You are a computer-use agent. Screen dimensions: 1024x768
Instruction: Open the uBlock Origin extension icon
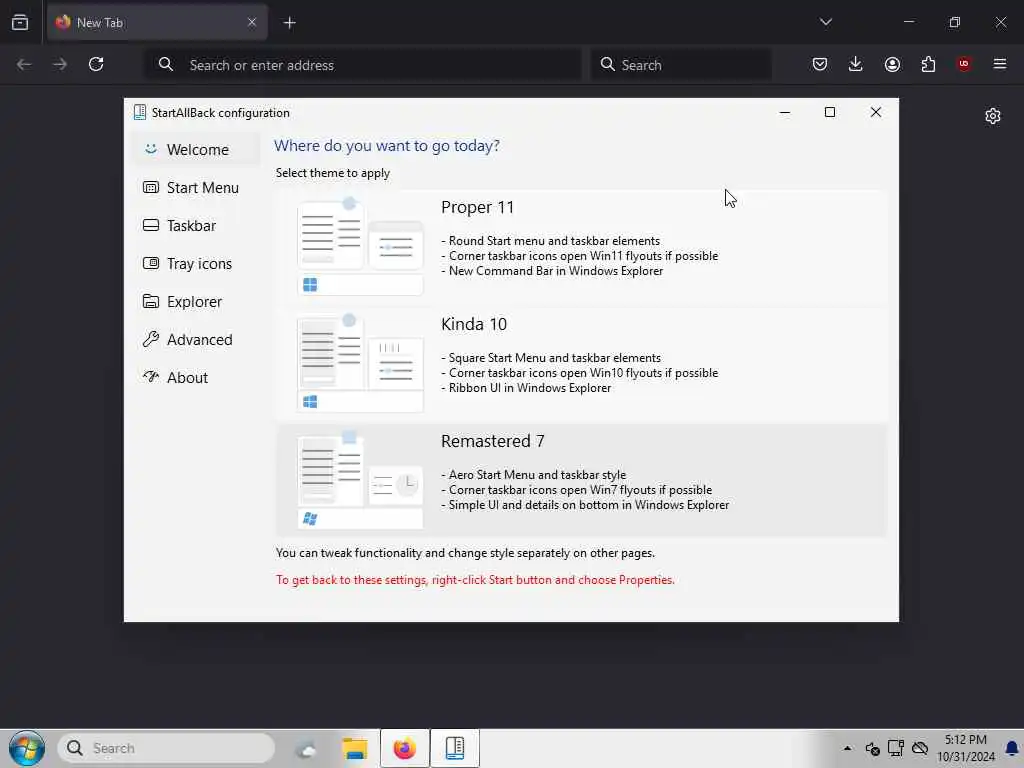[964, 64]
